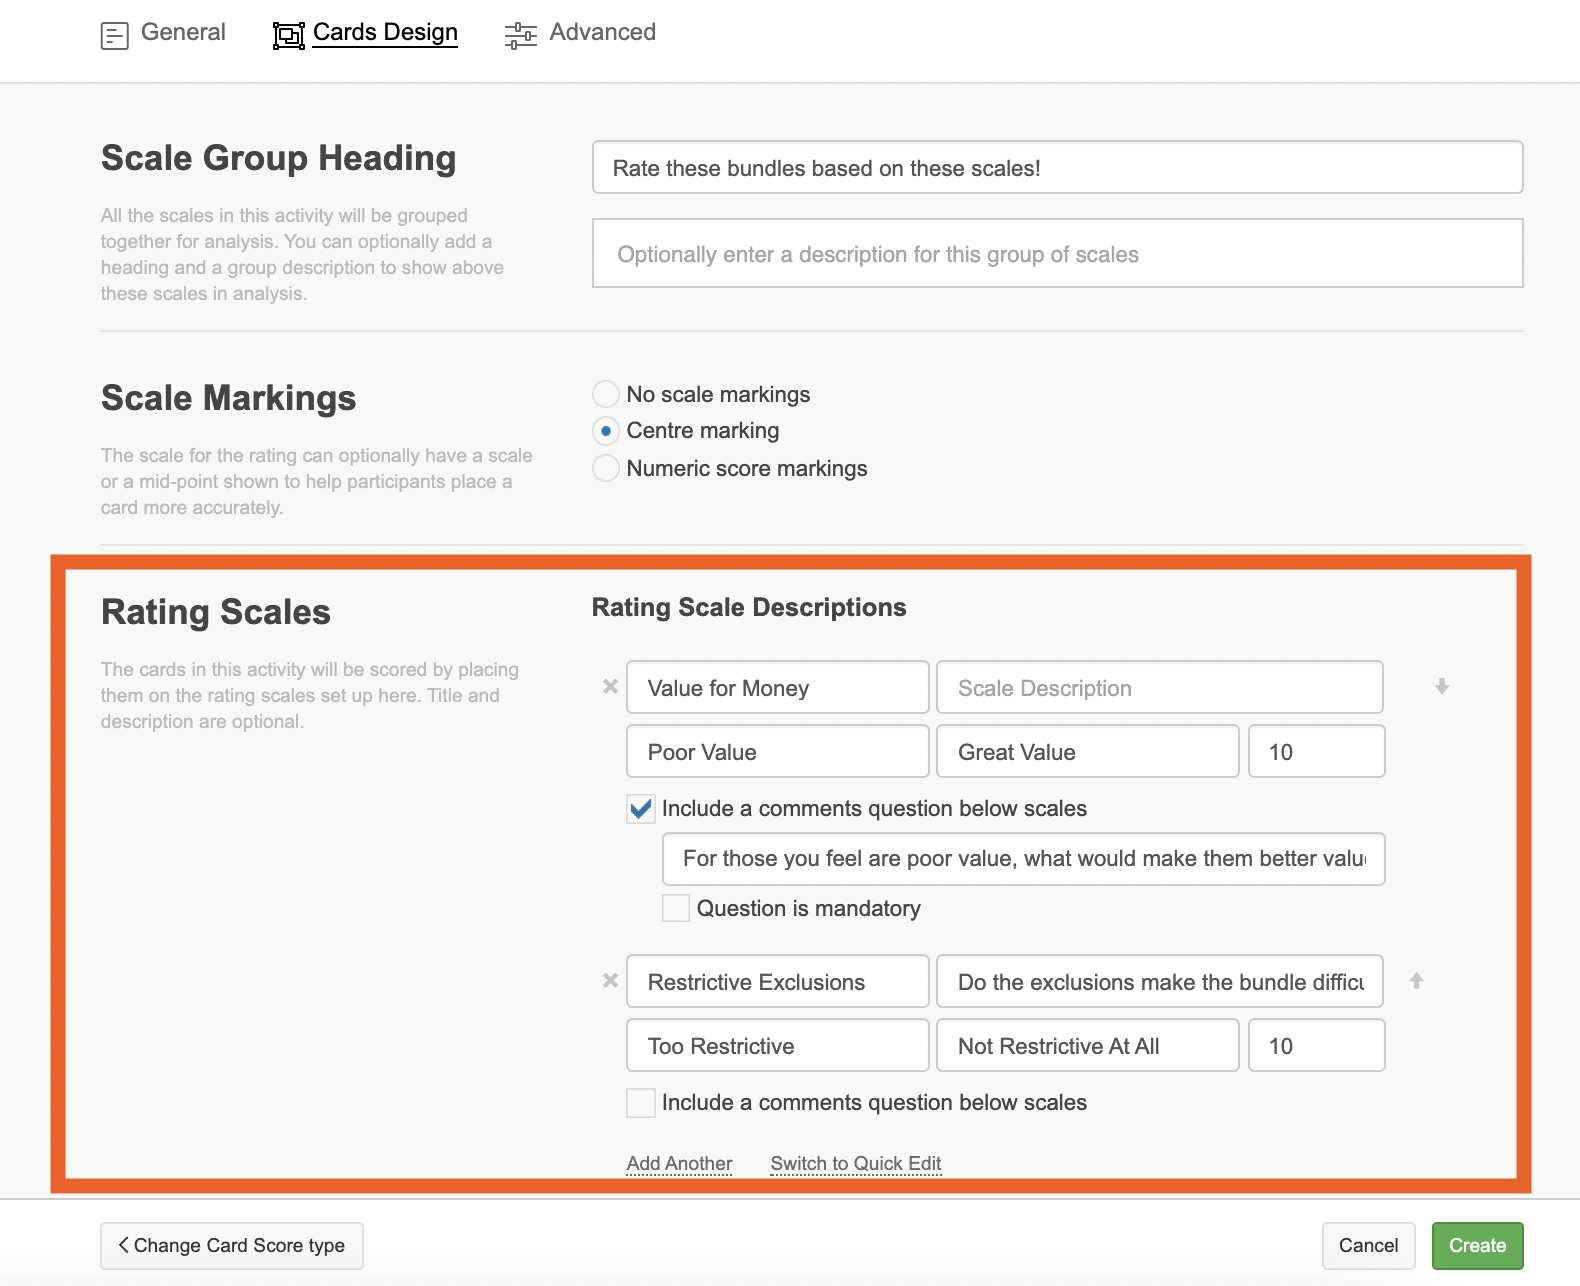Open the General tab
This screenshot has height=1286, width=1580.
183,32
